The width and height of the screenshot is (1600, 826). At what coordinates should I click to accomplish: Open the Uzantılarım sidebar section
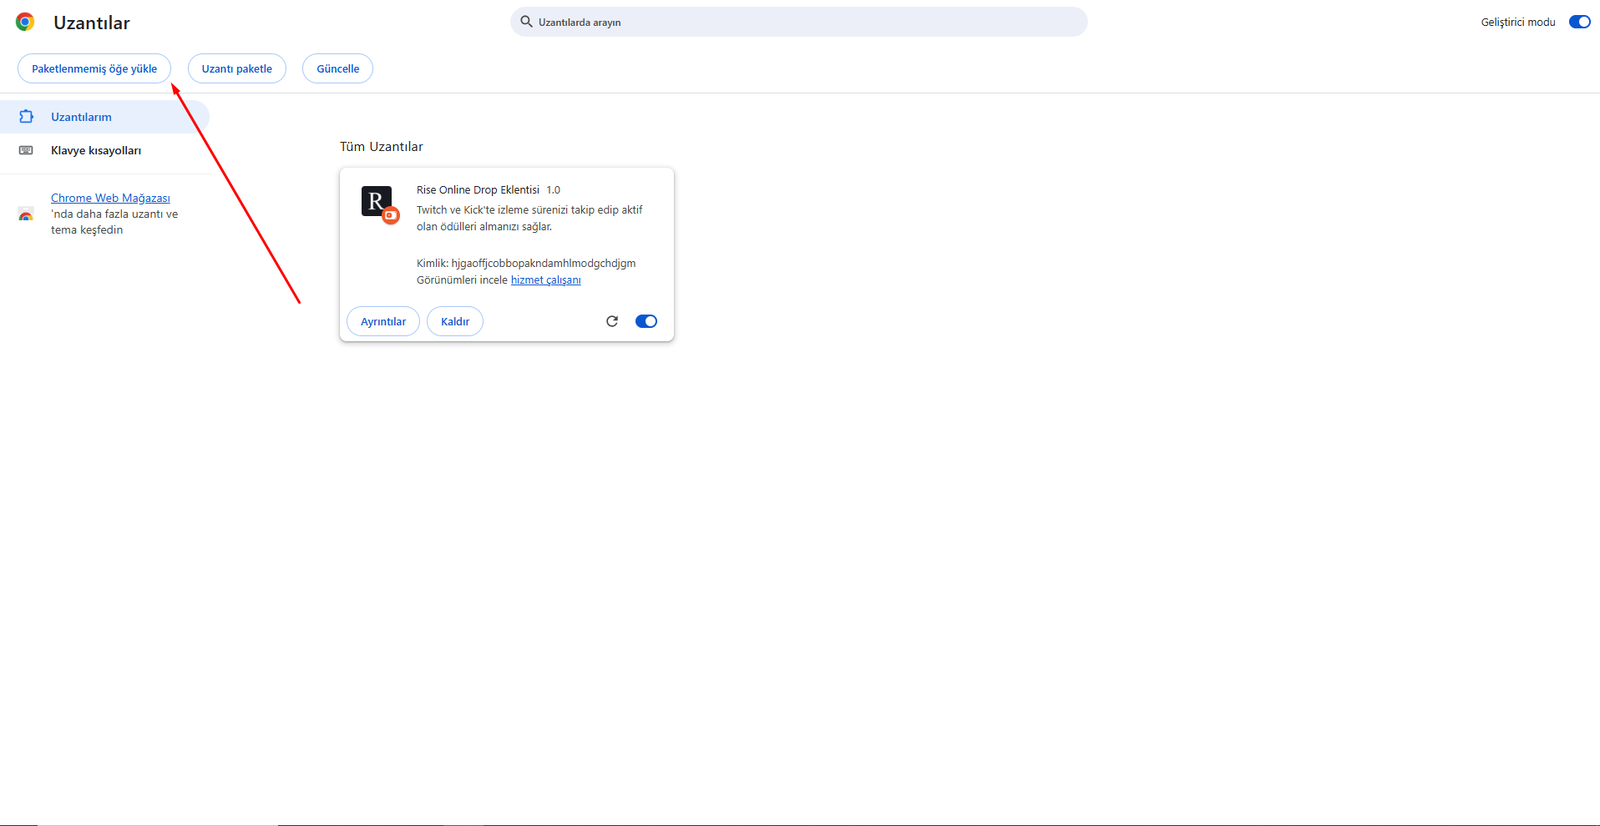(104, 117)
